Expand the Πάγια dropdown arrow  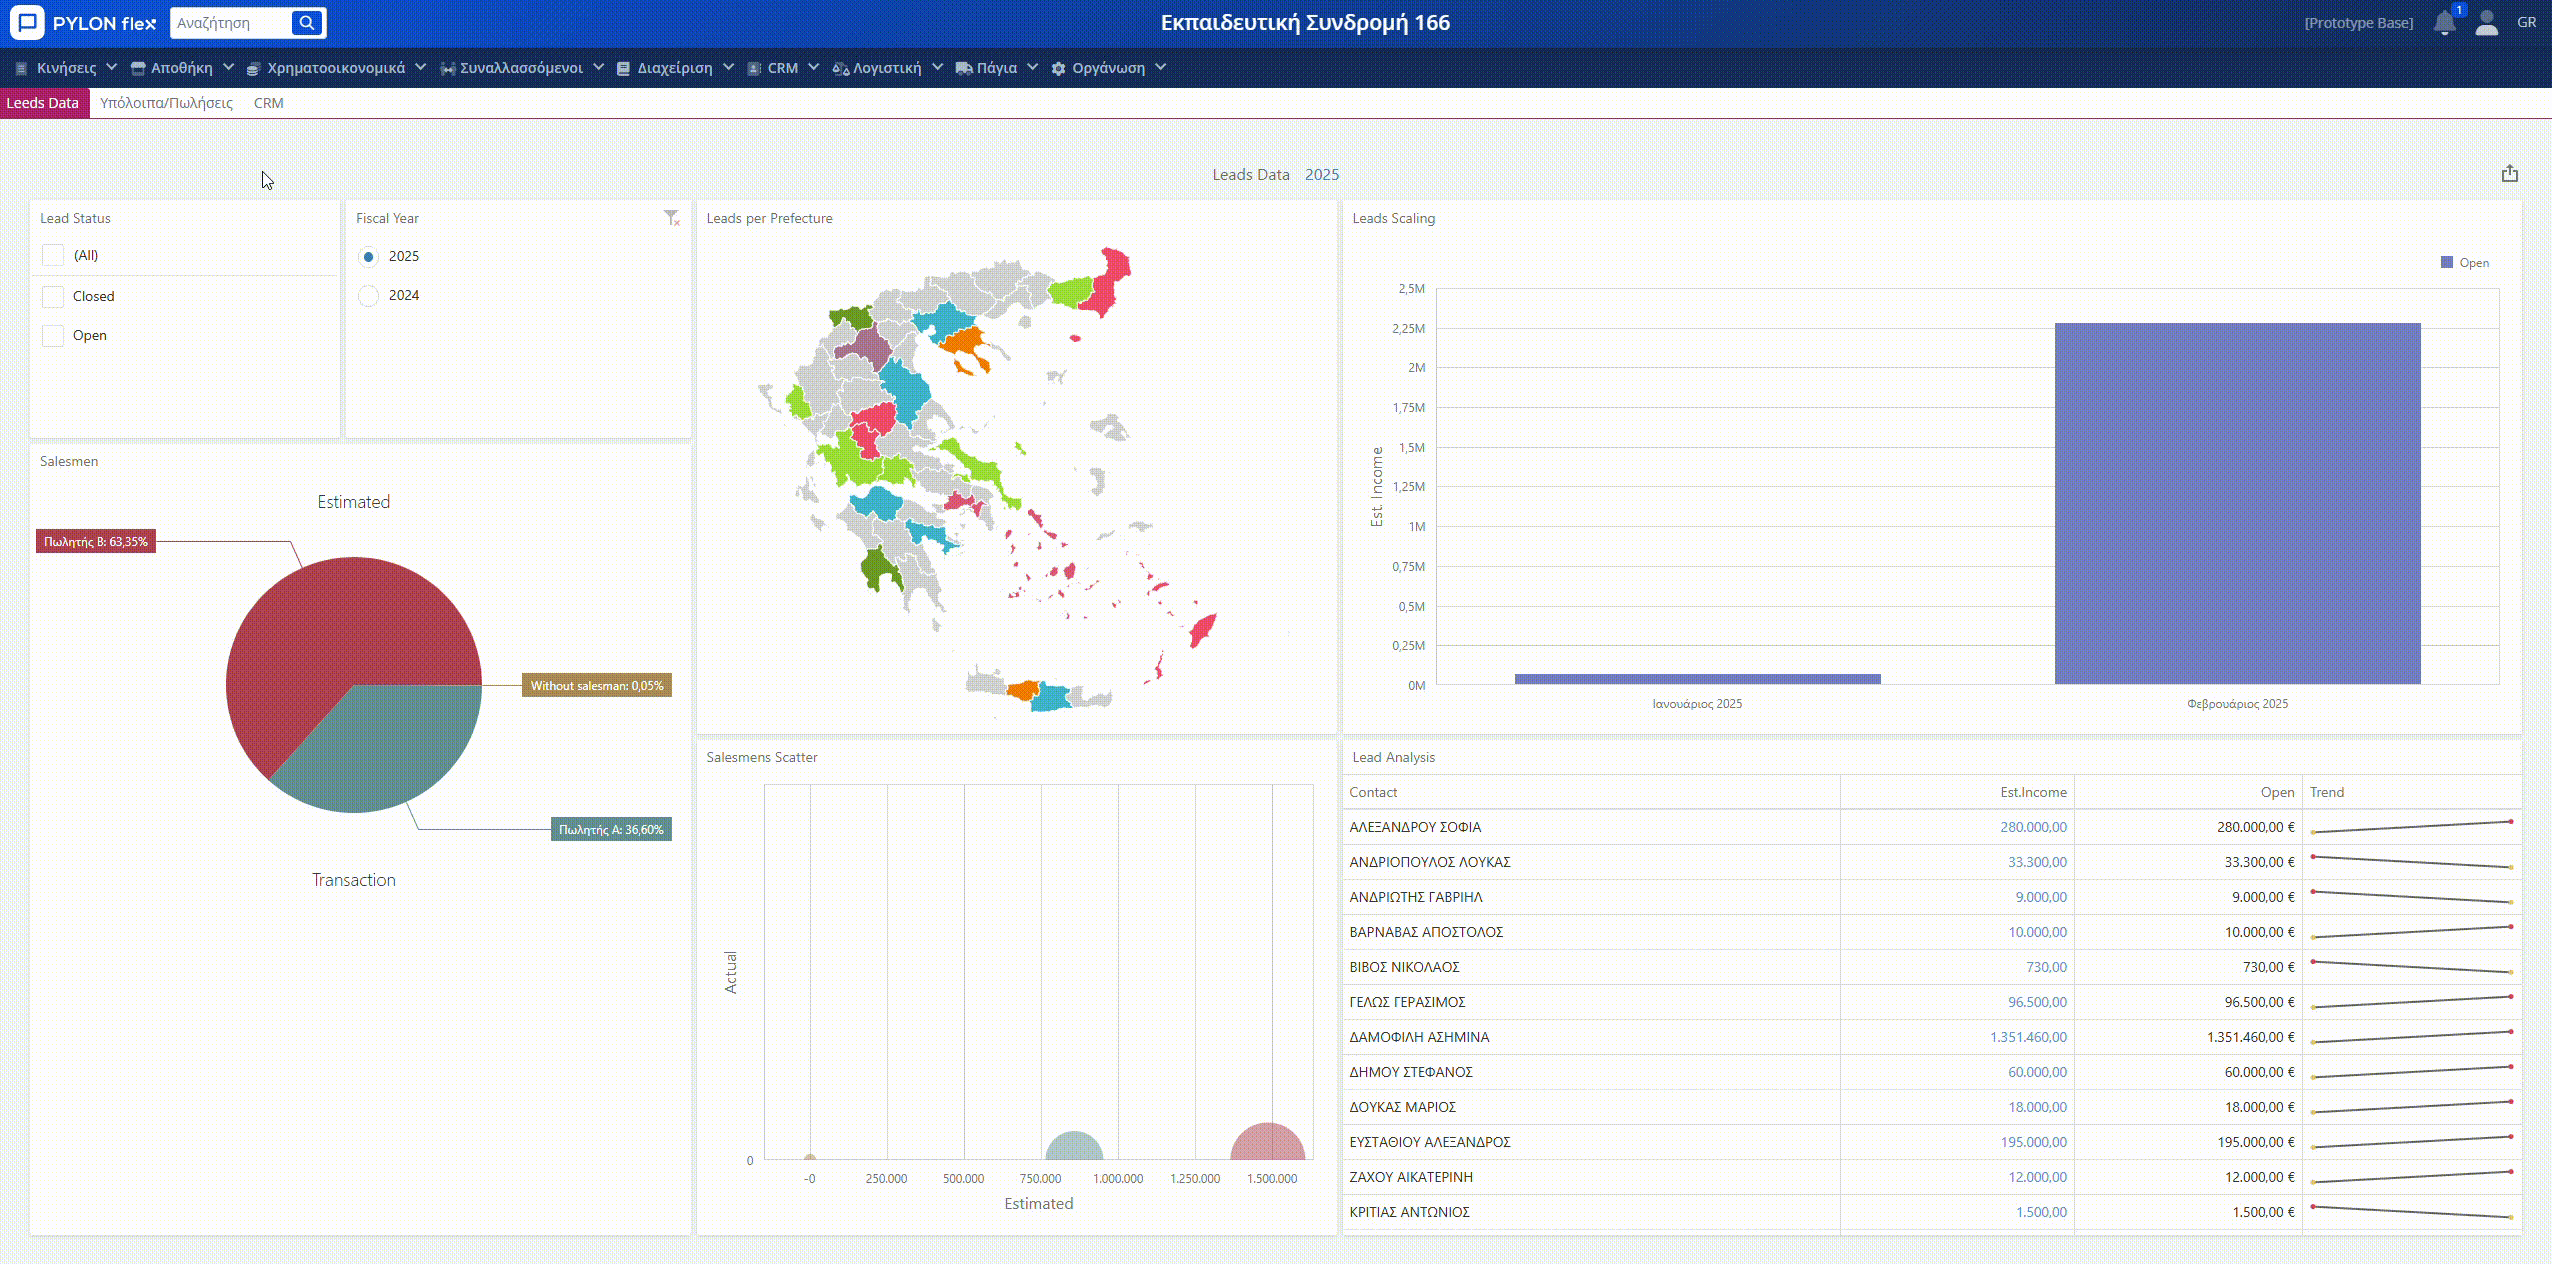(1032, 67)
